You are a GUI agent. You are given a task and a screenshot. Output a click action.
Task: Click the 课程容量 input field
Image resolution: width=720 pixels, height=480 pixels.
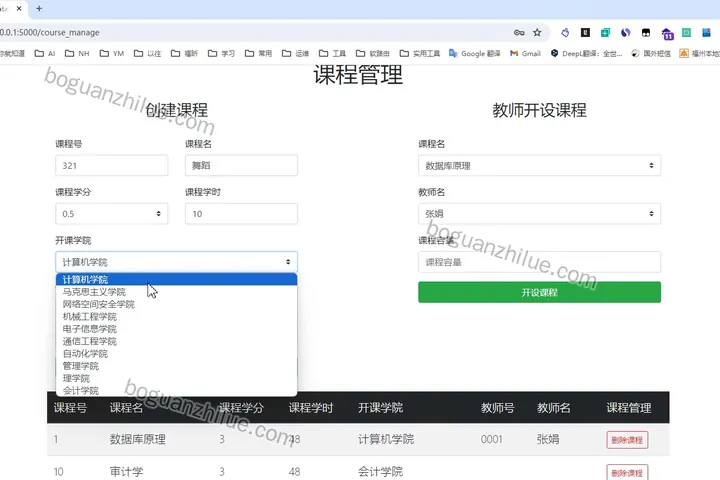539,262
